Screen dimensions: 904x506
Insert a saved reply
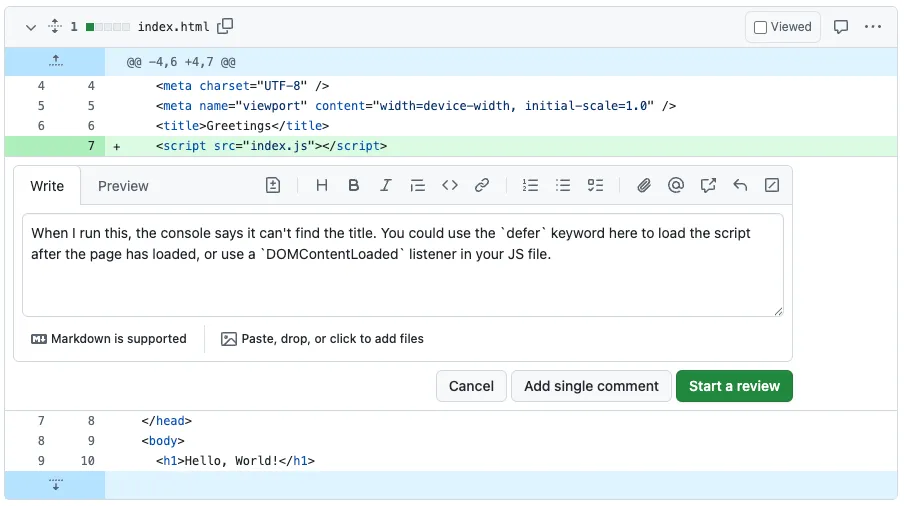[x=740, y=186]
